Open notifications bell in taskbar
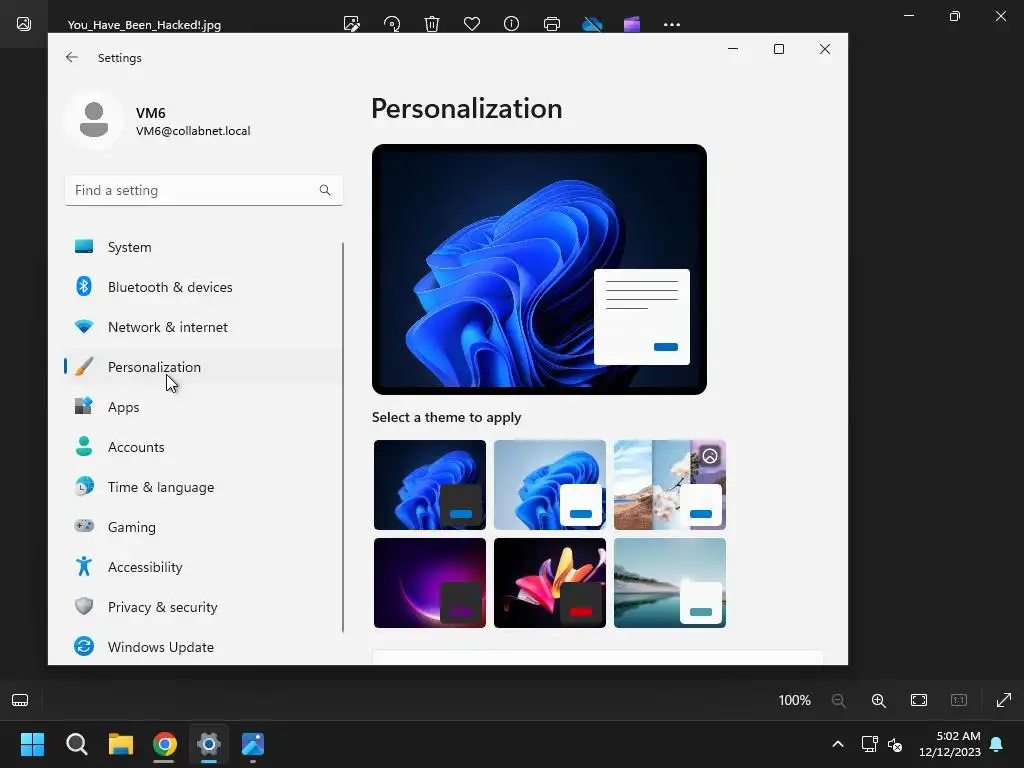Screen dimensions: 1024x768 click(997, 744)
